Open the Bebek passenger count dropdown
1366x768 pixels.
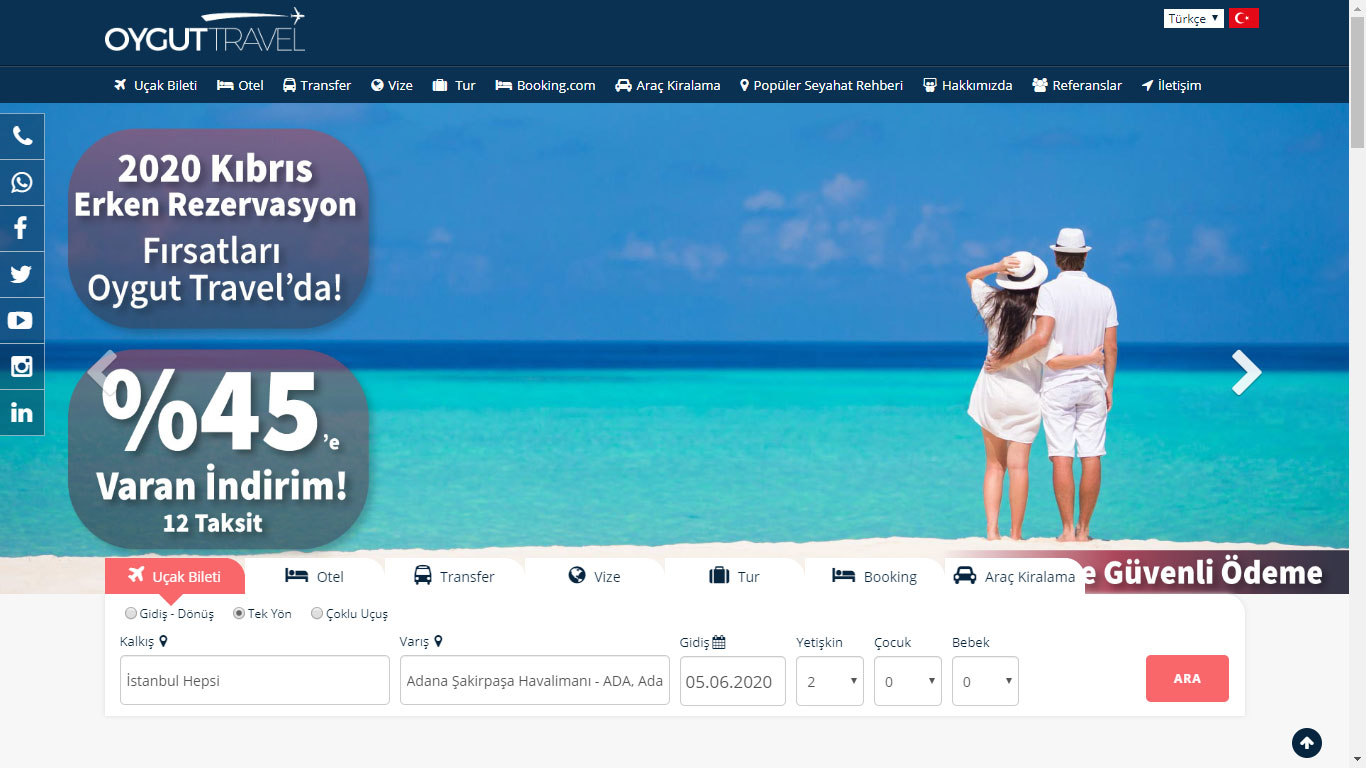pos(986,681)
